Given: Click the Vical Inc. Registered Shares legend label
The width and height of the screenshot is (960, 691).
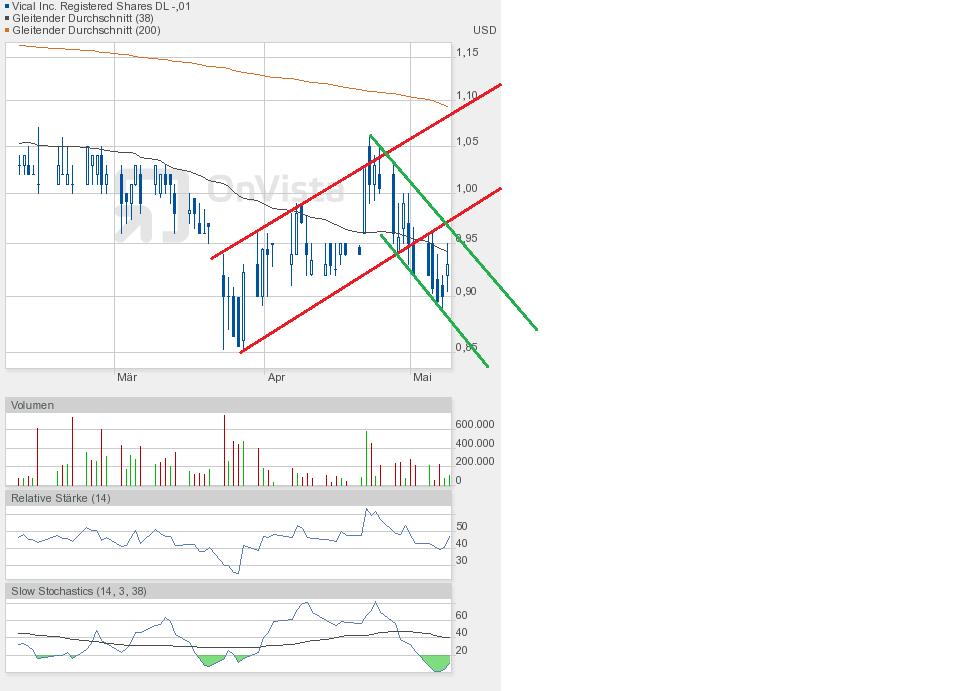Looking at the screenshot, I should (x=101, y=6).
